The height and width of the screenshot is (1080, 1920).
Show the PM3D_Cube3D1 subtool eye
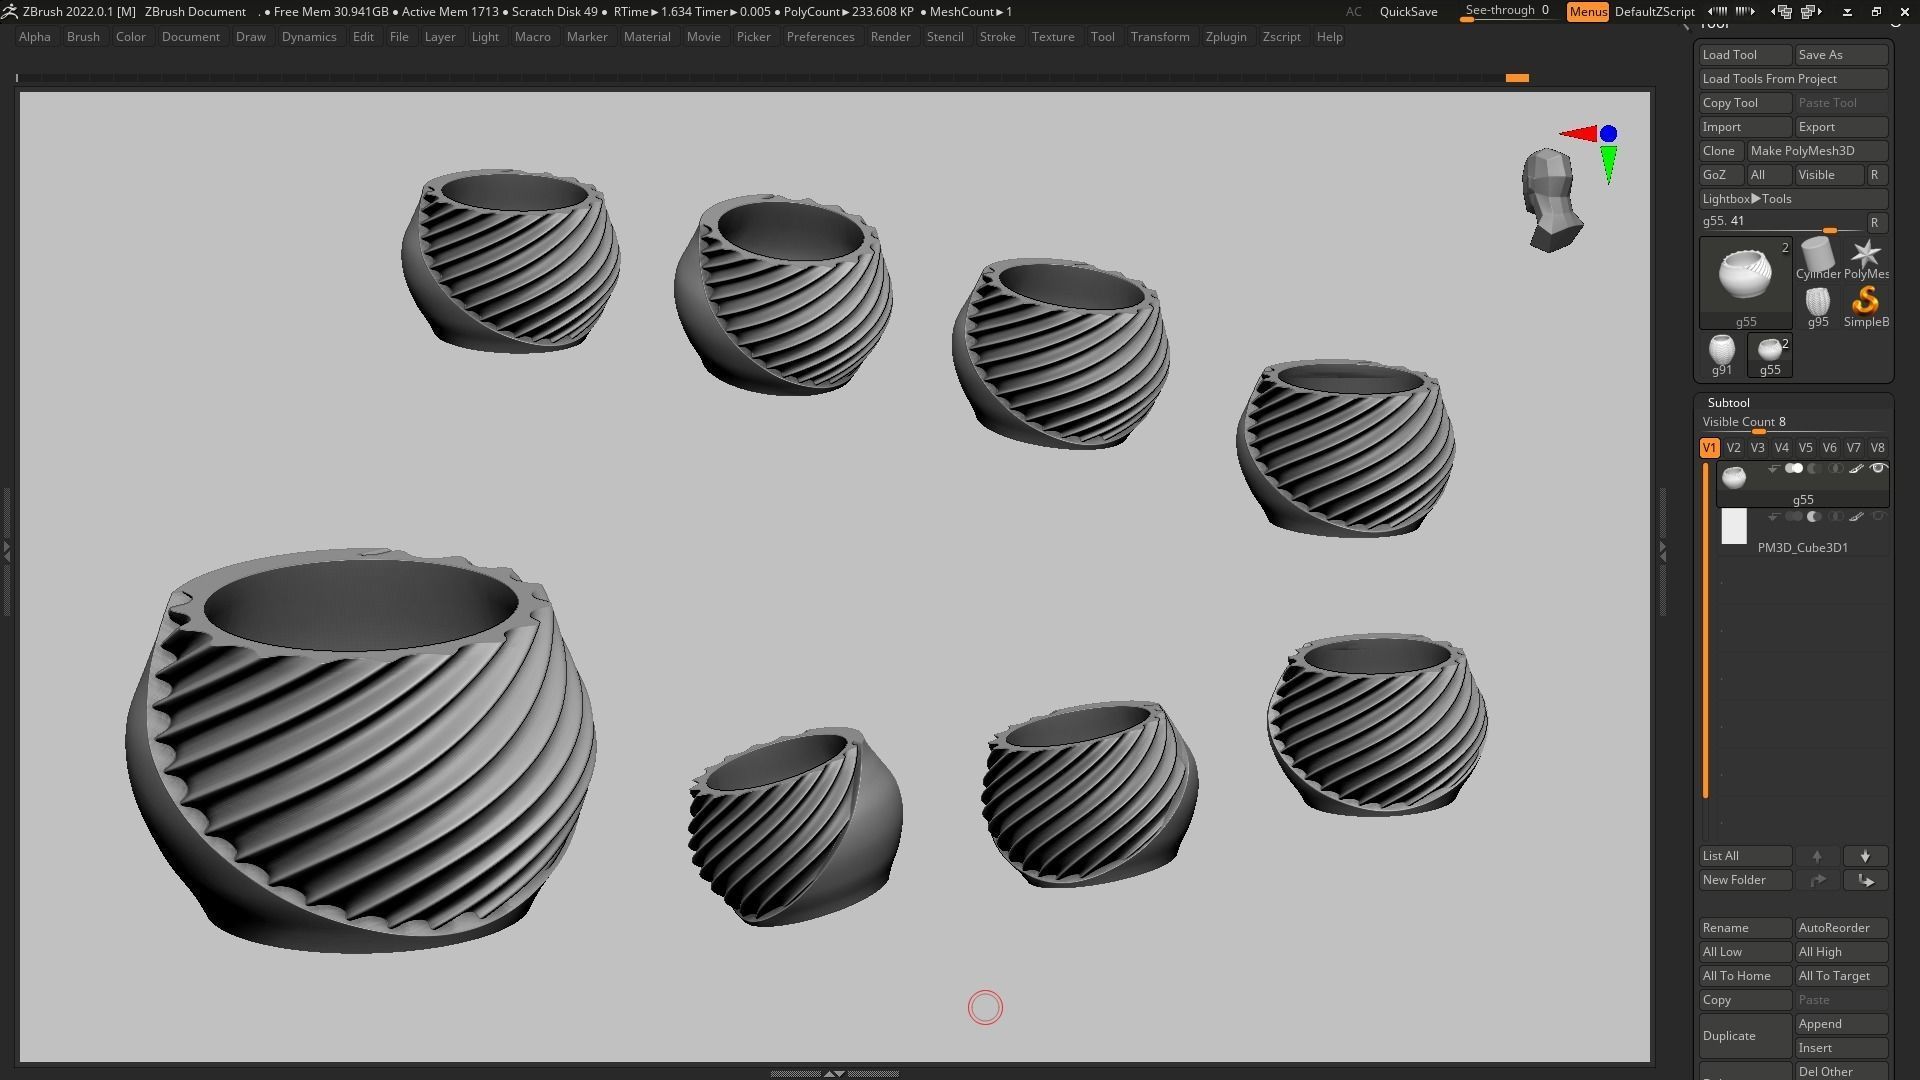click(x=1878, y=517)
